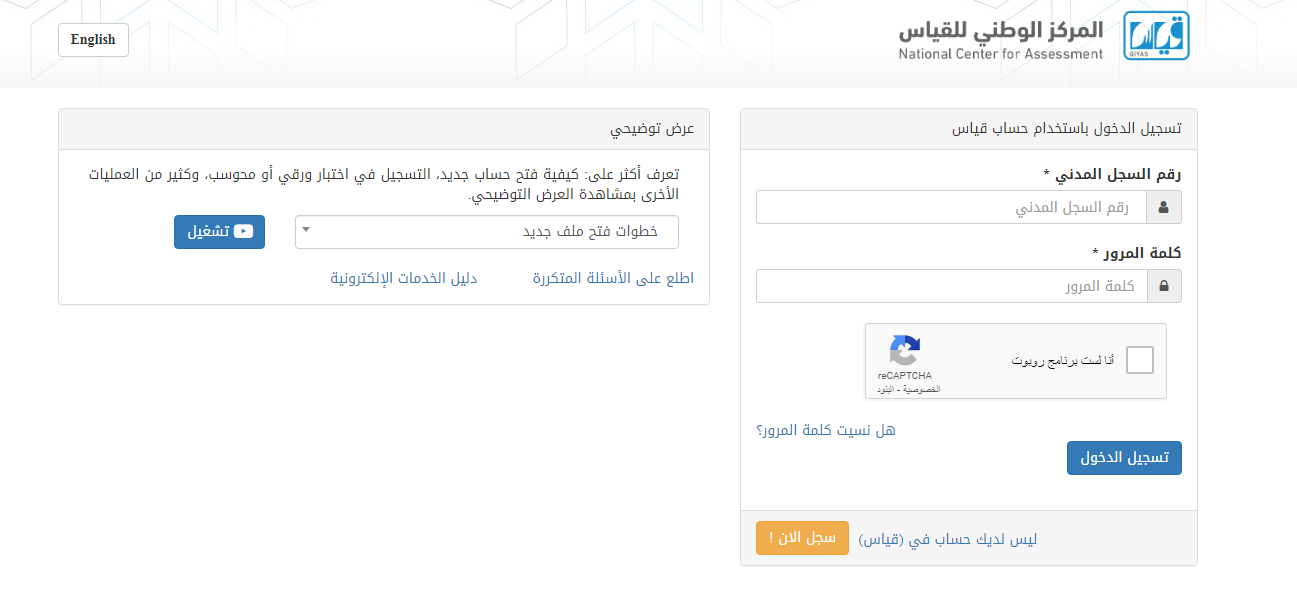Viewport: 1297px width, 601px height.
Task: Open 'اطلع على الأسئلة المتكررة' FAQ link
Action: coord(613,278)
